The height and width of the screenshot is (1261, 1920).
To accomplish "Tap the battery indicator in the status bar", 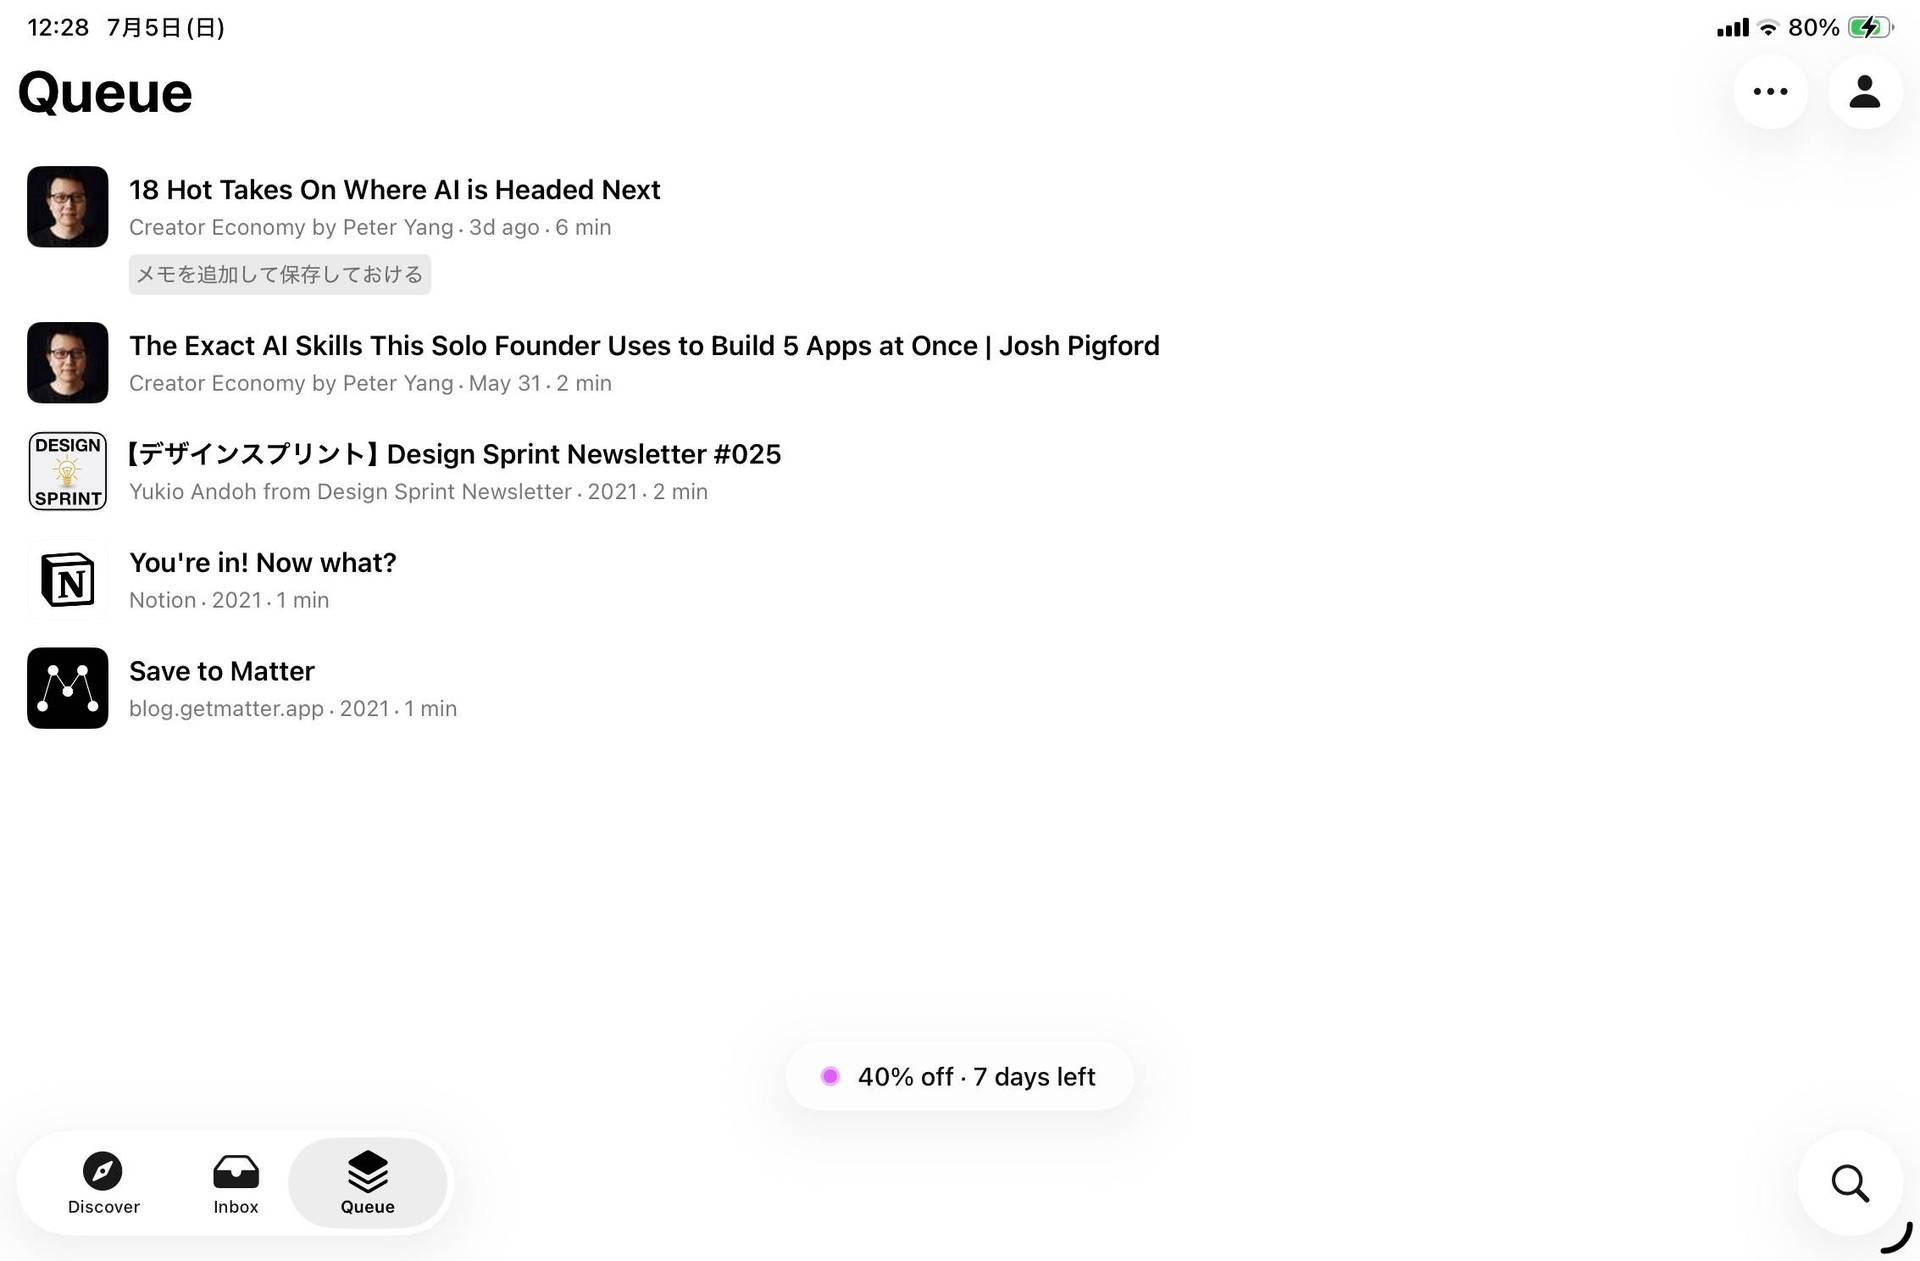I will tap(1870, 28).
